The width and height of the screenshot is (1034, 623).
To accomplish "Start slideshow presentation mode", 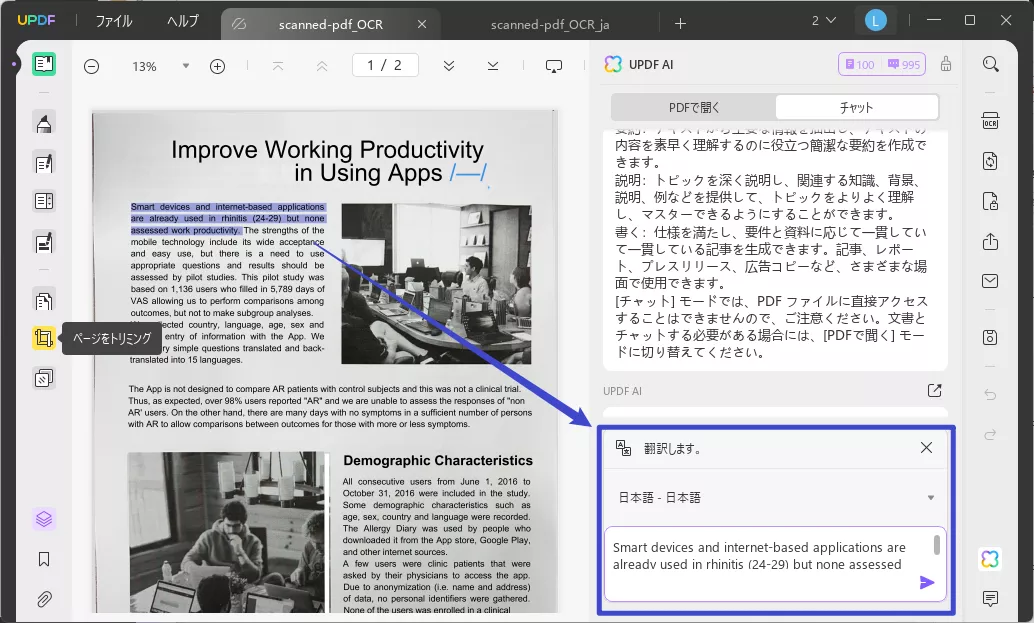I will 554,66.
